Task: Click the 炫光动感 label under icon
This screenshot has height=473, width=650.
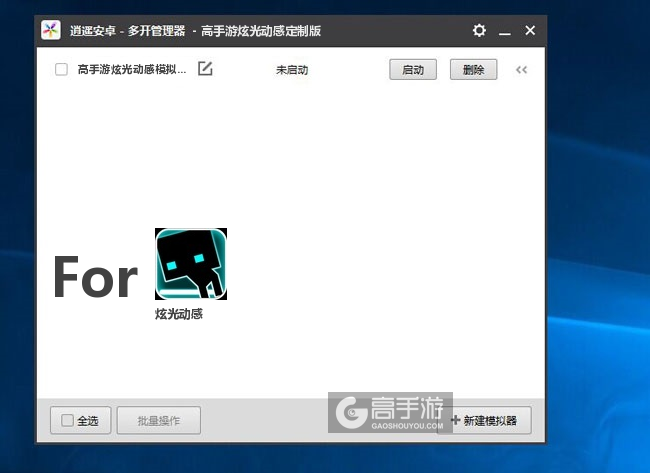Action: 179,314
